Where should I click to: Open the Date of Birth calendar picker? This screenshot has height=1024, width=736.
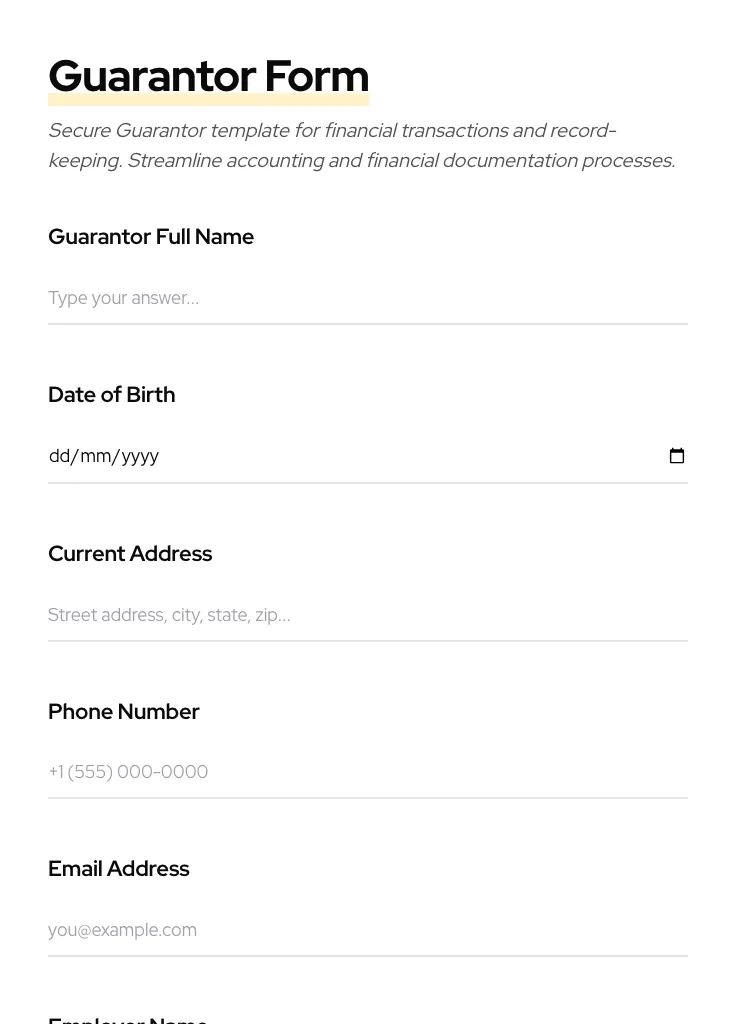(x=677, y=456)
